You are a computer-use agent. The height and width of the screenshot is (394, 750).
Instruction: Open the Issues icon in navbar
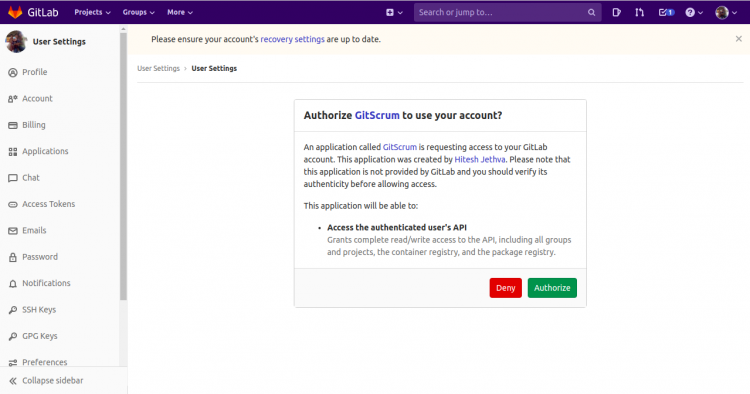[616, 12]
